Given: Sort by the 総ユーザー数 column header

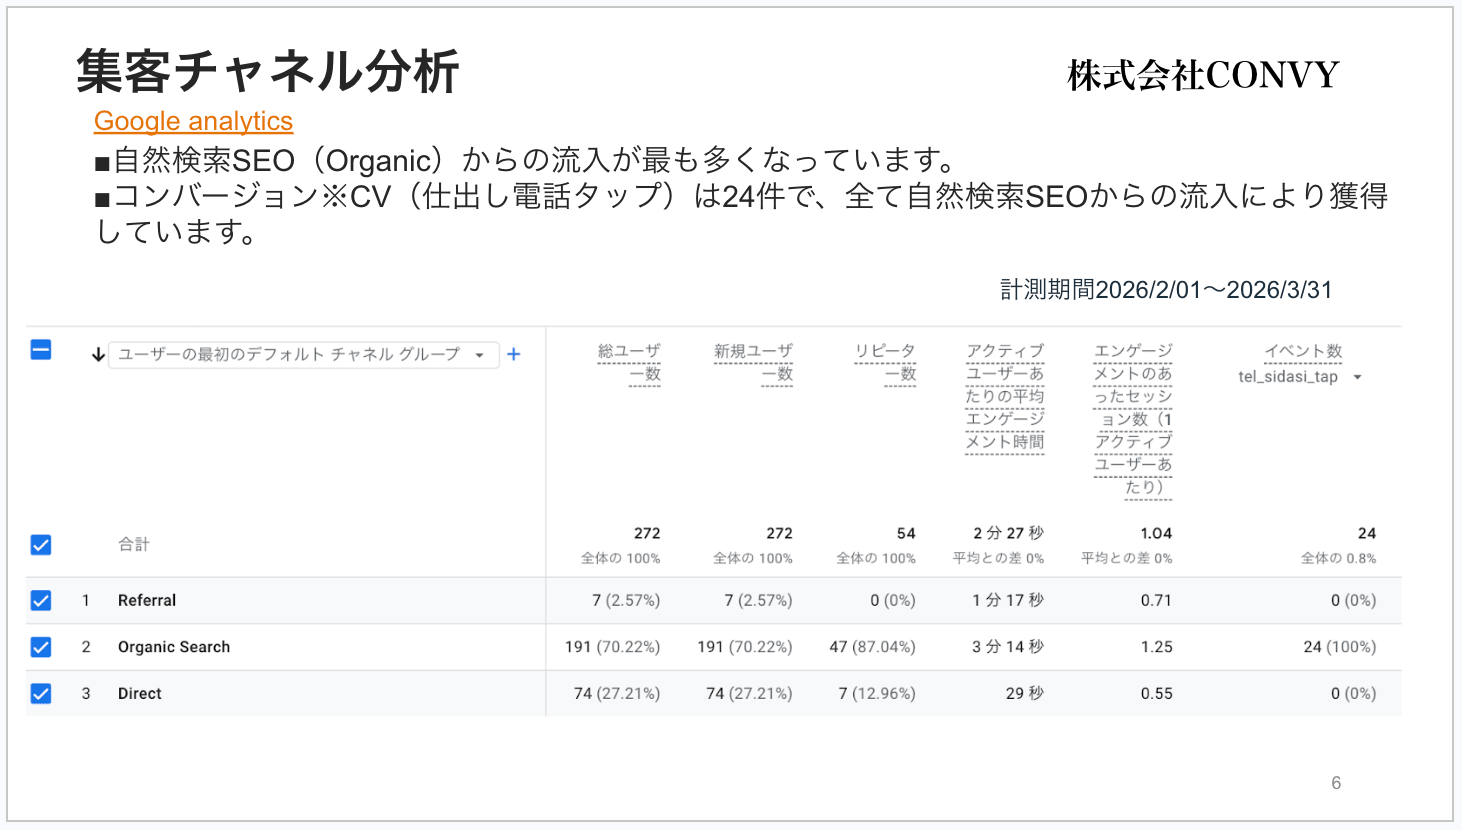Looking at the screenshot, I should (629, 362).
